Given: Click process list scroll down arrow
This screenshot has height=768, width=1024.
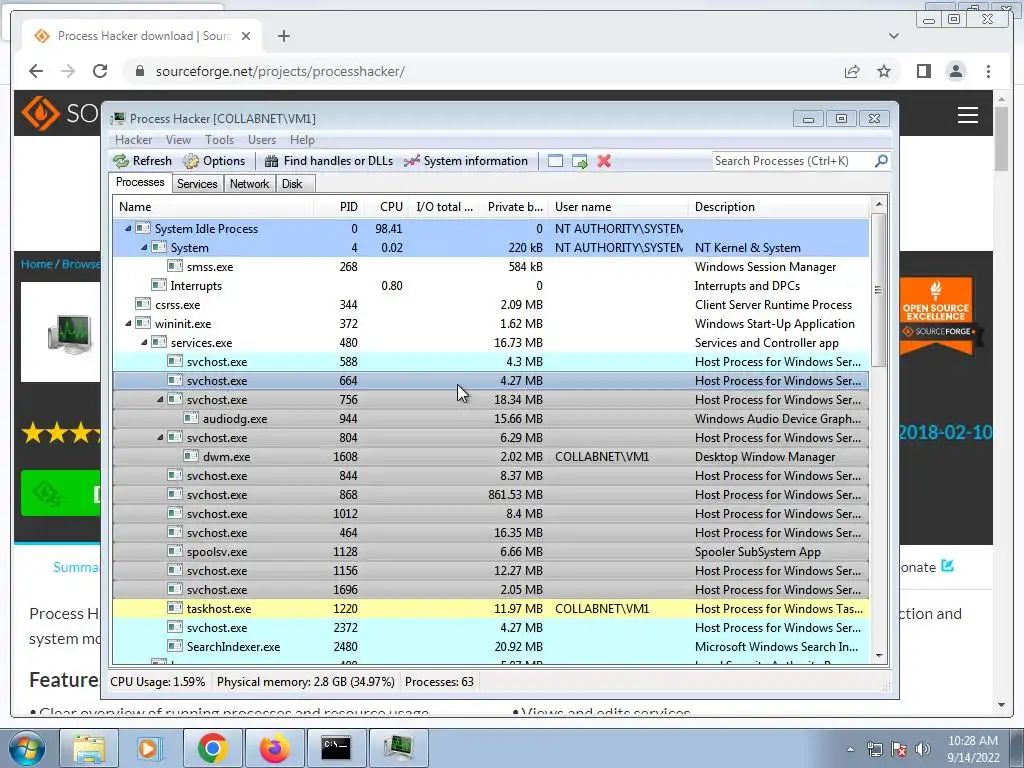Looking at the screenshot, I should pyautogui.click(x=878, y=656).
